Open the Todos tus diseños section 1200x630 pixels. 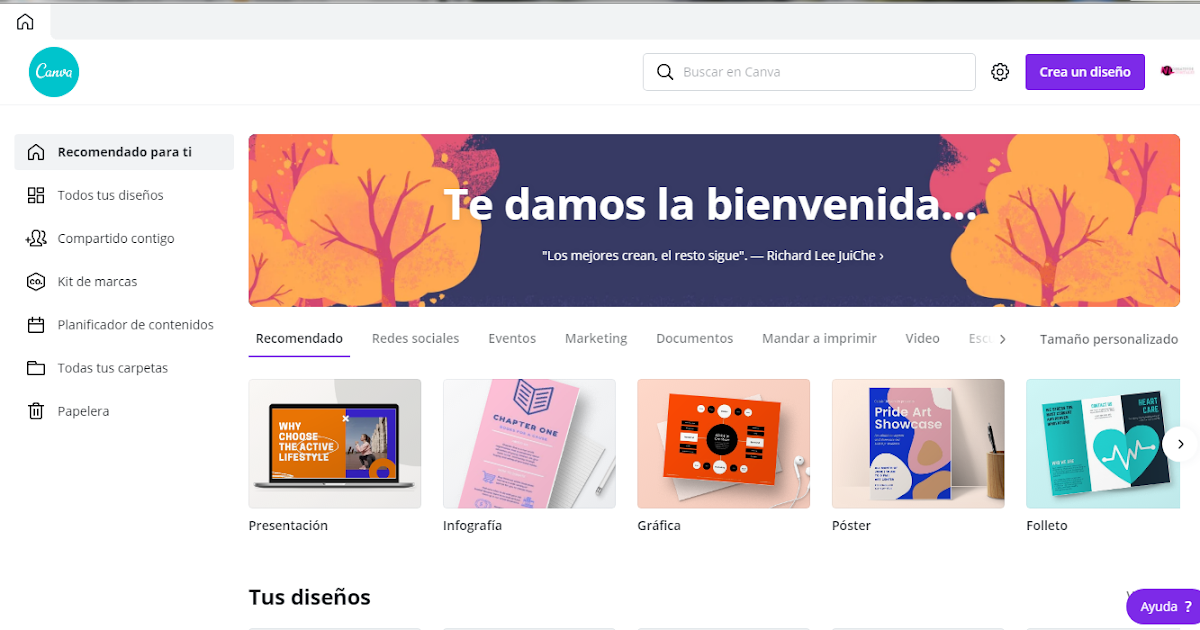110,195
